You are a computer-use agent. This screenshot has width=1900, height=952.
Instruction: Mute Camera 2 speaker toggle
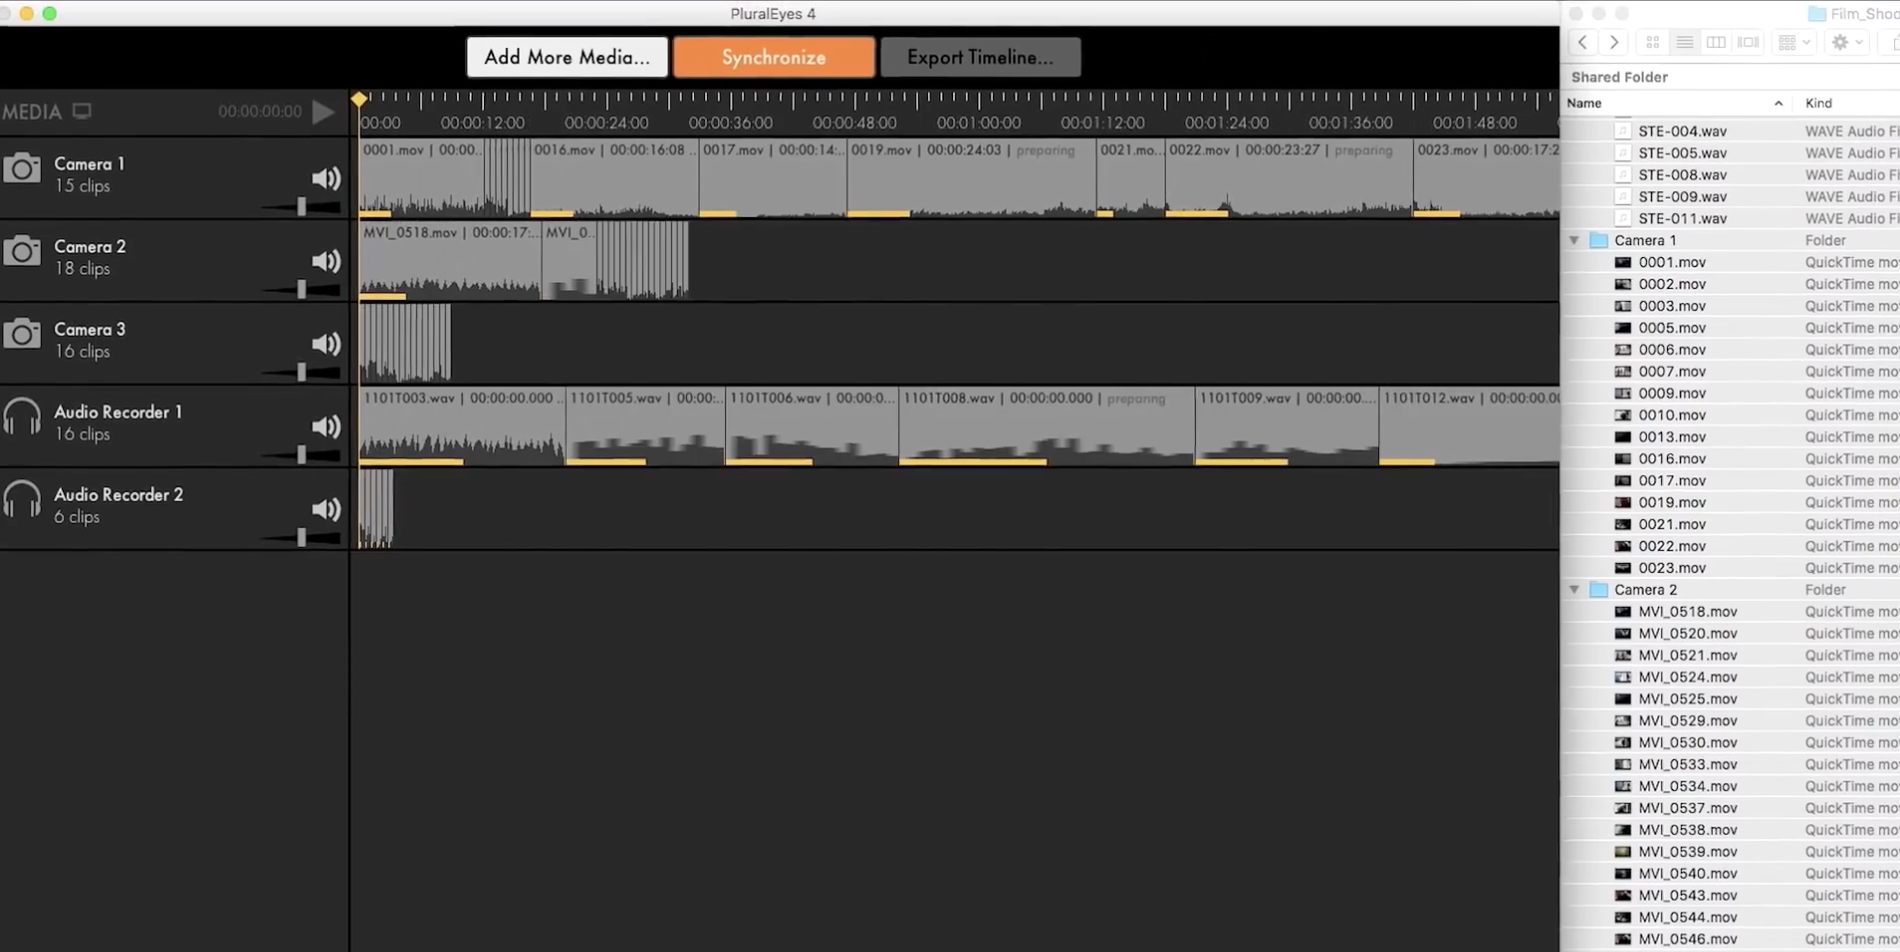326,262
